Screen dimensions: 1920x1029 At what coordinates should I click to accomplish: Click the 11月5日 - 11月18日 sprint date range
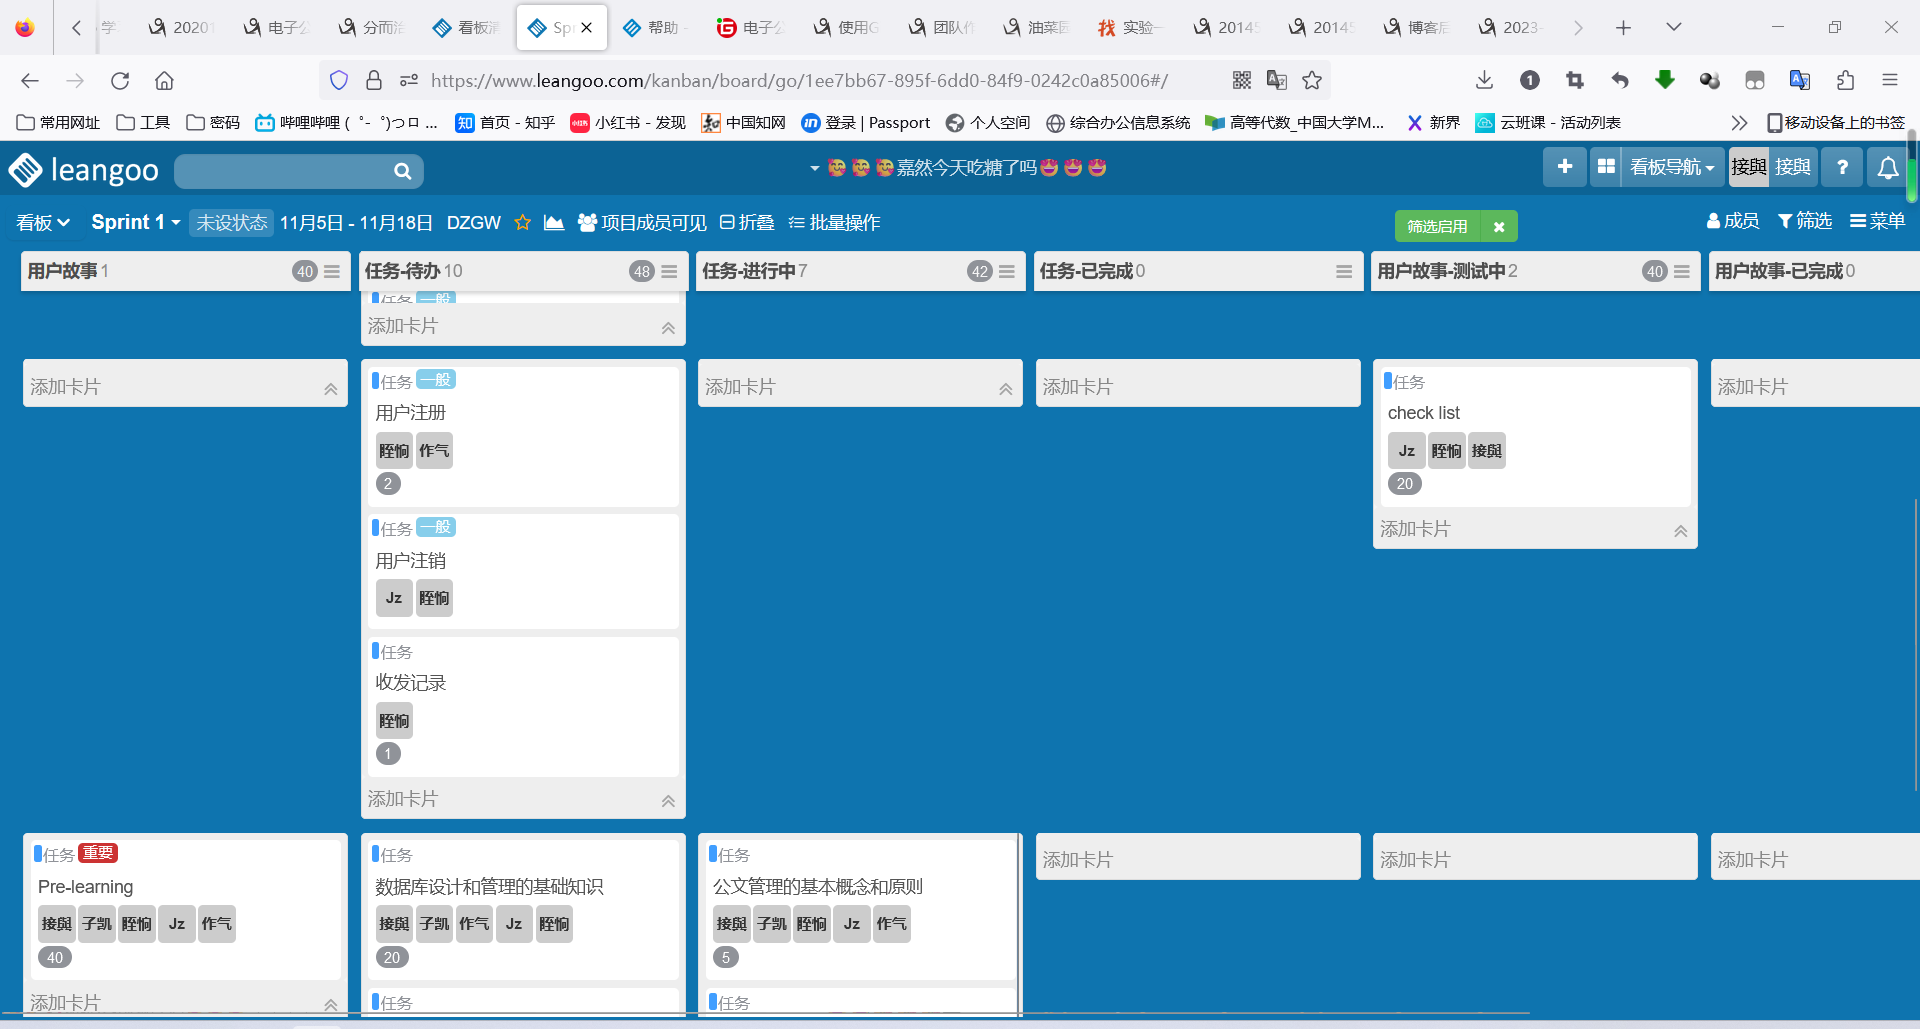(x=356, y=222)
